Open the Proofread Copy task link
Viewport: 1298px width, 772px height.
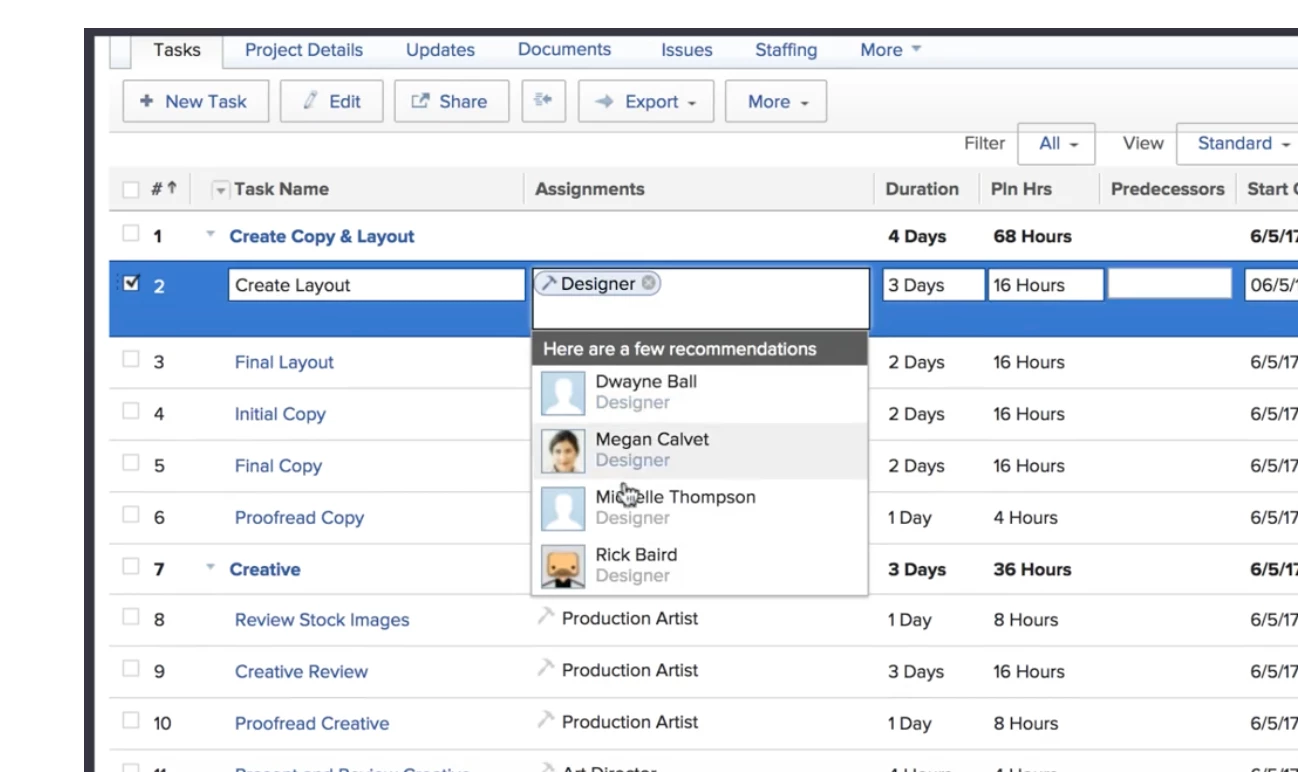[x=299, y=517]
